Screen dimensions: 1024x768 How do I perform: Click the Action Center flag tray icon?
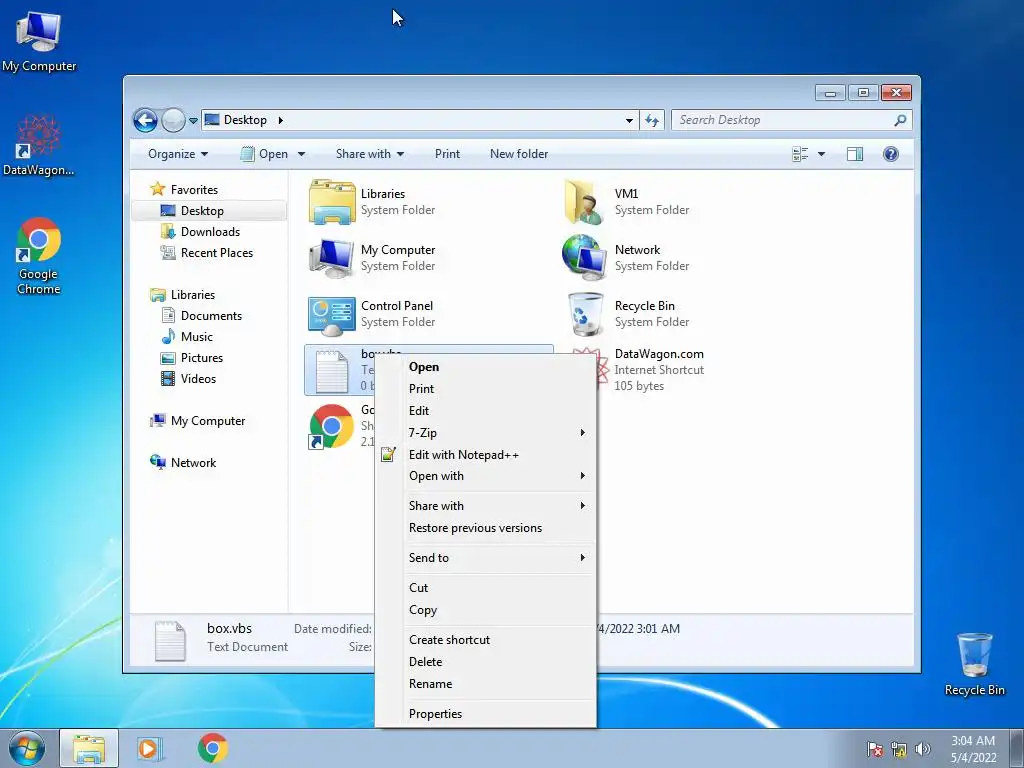(x=874, y=750)
